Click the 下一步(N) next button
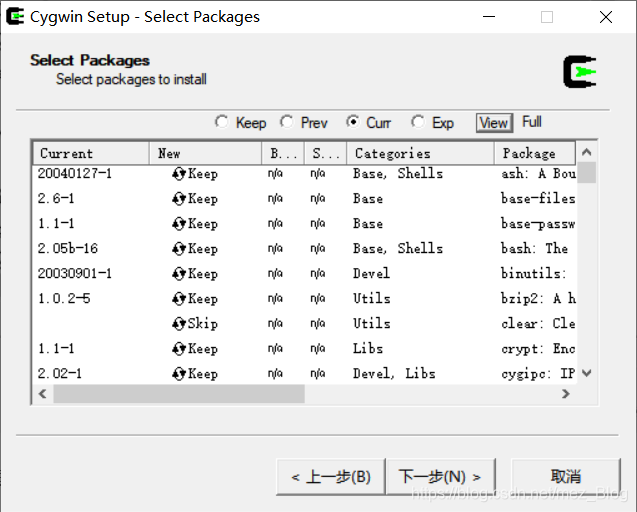This screenshot has height=512, width=637. (x=440, y=477)
